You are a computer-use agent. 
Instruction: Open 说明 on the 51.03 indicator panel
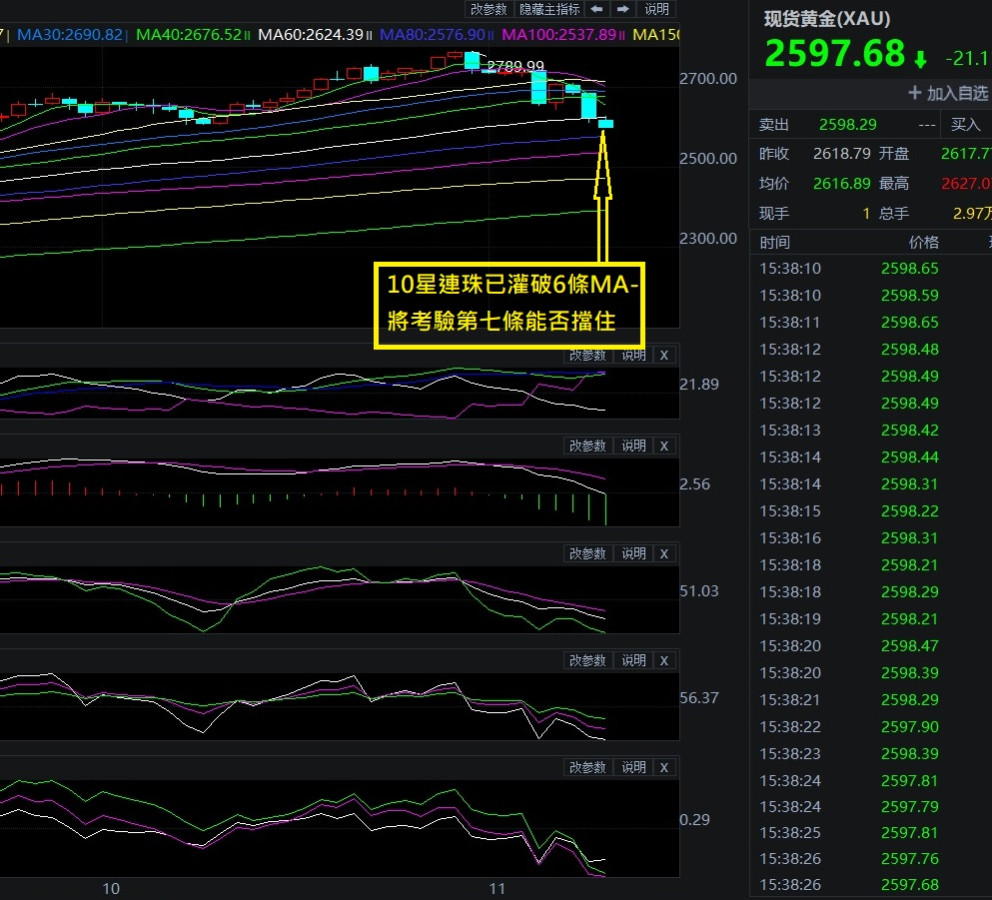click(634, 553)
